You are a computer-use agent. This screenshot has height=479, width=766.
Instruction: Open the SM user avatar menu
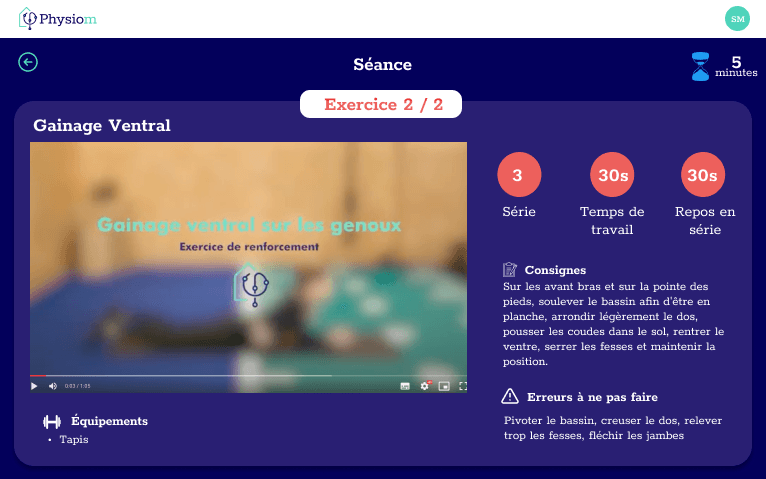[737, 19]
